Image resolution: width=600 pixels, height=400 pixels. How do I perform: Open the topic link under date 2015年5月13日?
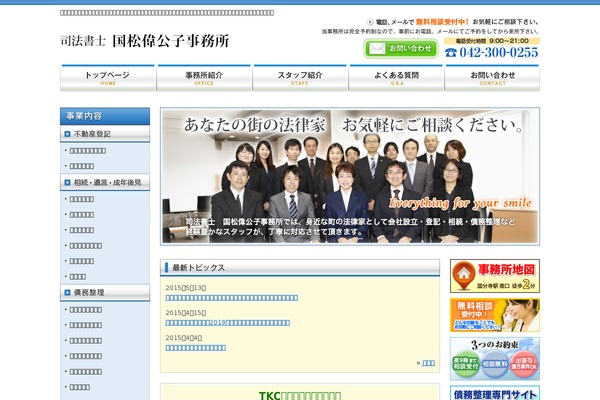coord(232,298)
